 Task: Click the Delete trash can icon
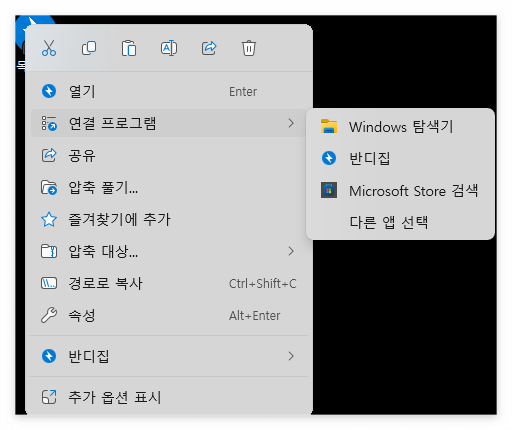click(249, 48)
